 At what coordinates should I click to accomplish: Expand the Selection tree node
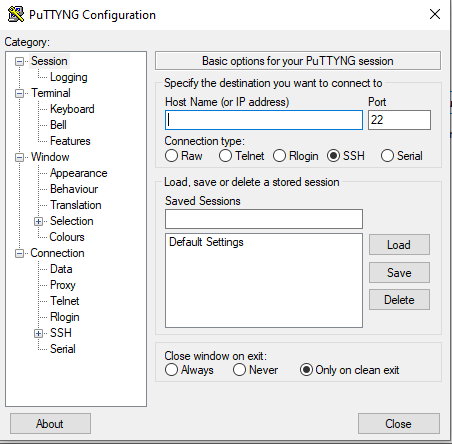(38, 222)
